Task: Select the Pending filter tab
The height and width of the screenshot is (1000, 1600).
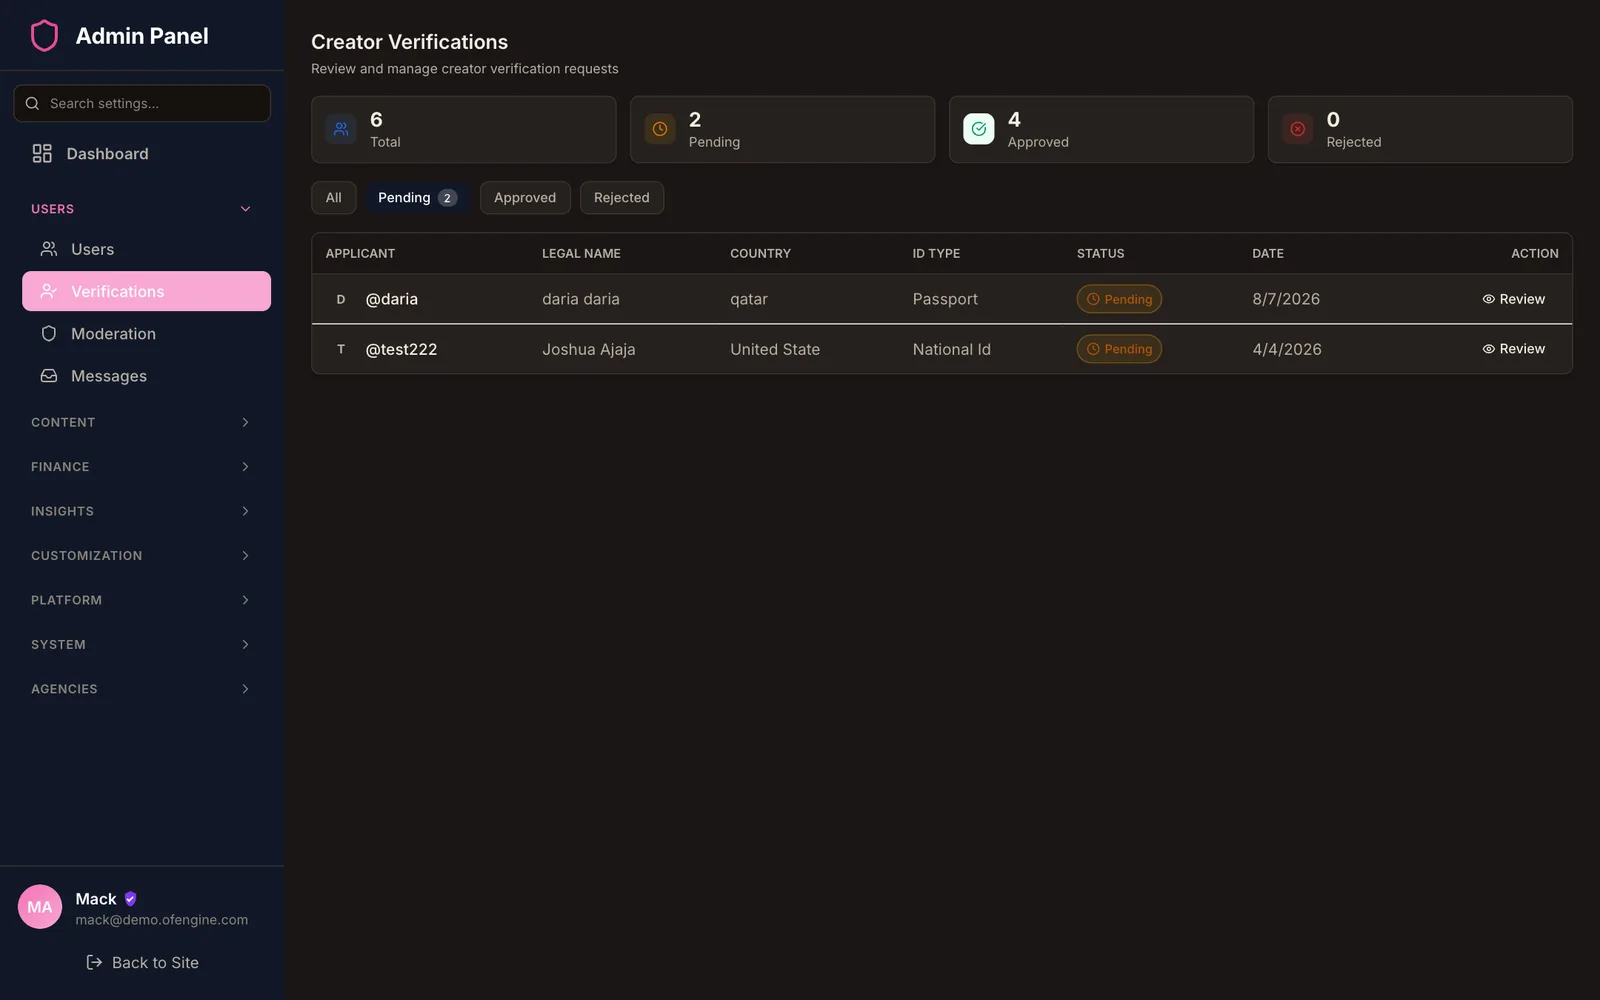Action: coord(417,197)
